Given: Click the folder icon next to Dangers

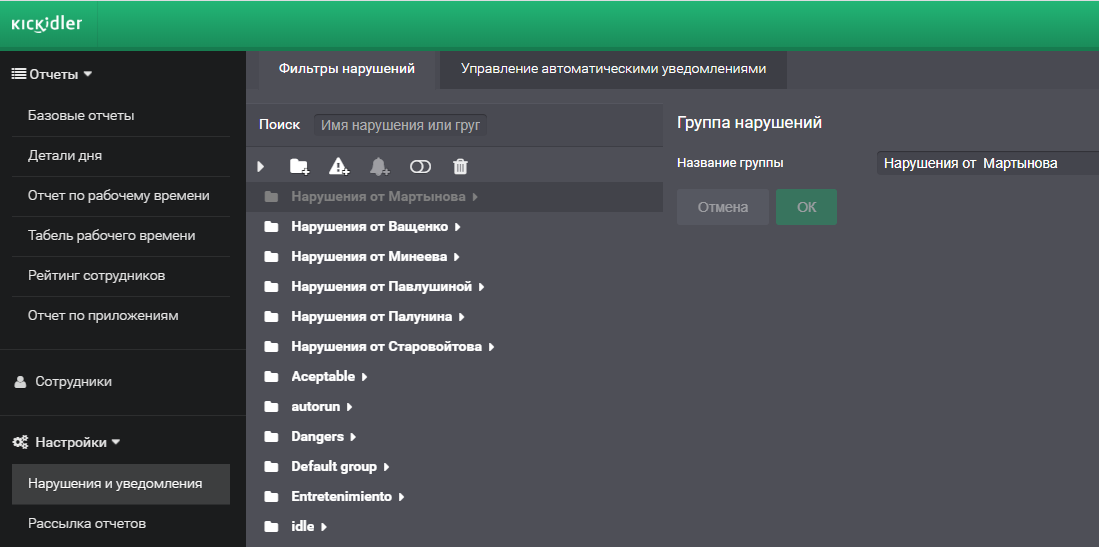Looking at the screenshot, I should [x=271, y=437].
